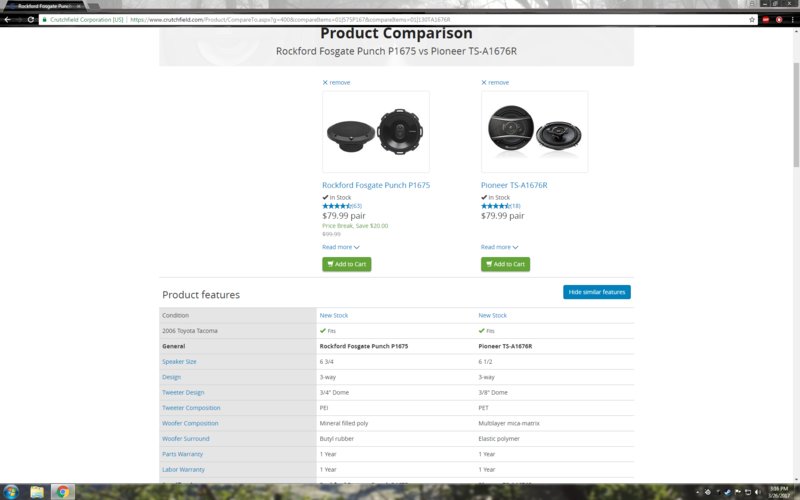
Task: Click the browser address bar URL
Action: [x=290, y=19]
